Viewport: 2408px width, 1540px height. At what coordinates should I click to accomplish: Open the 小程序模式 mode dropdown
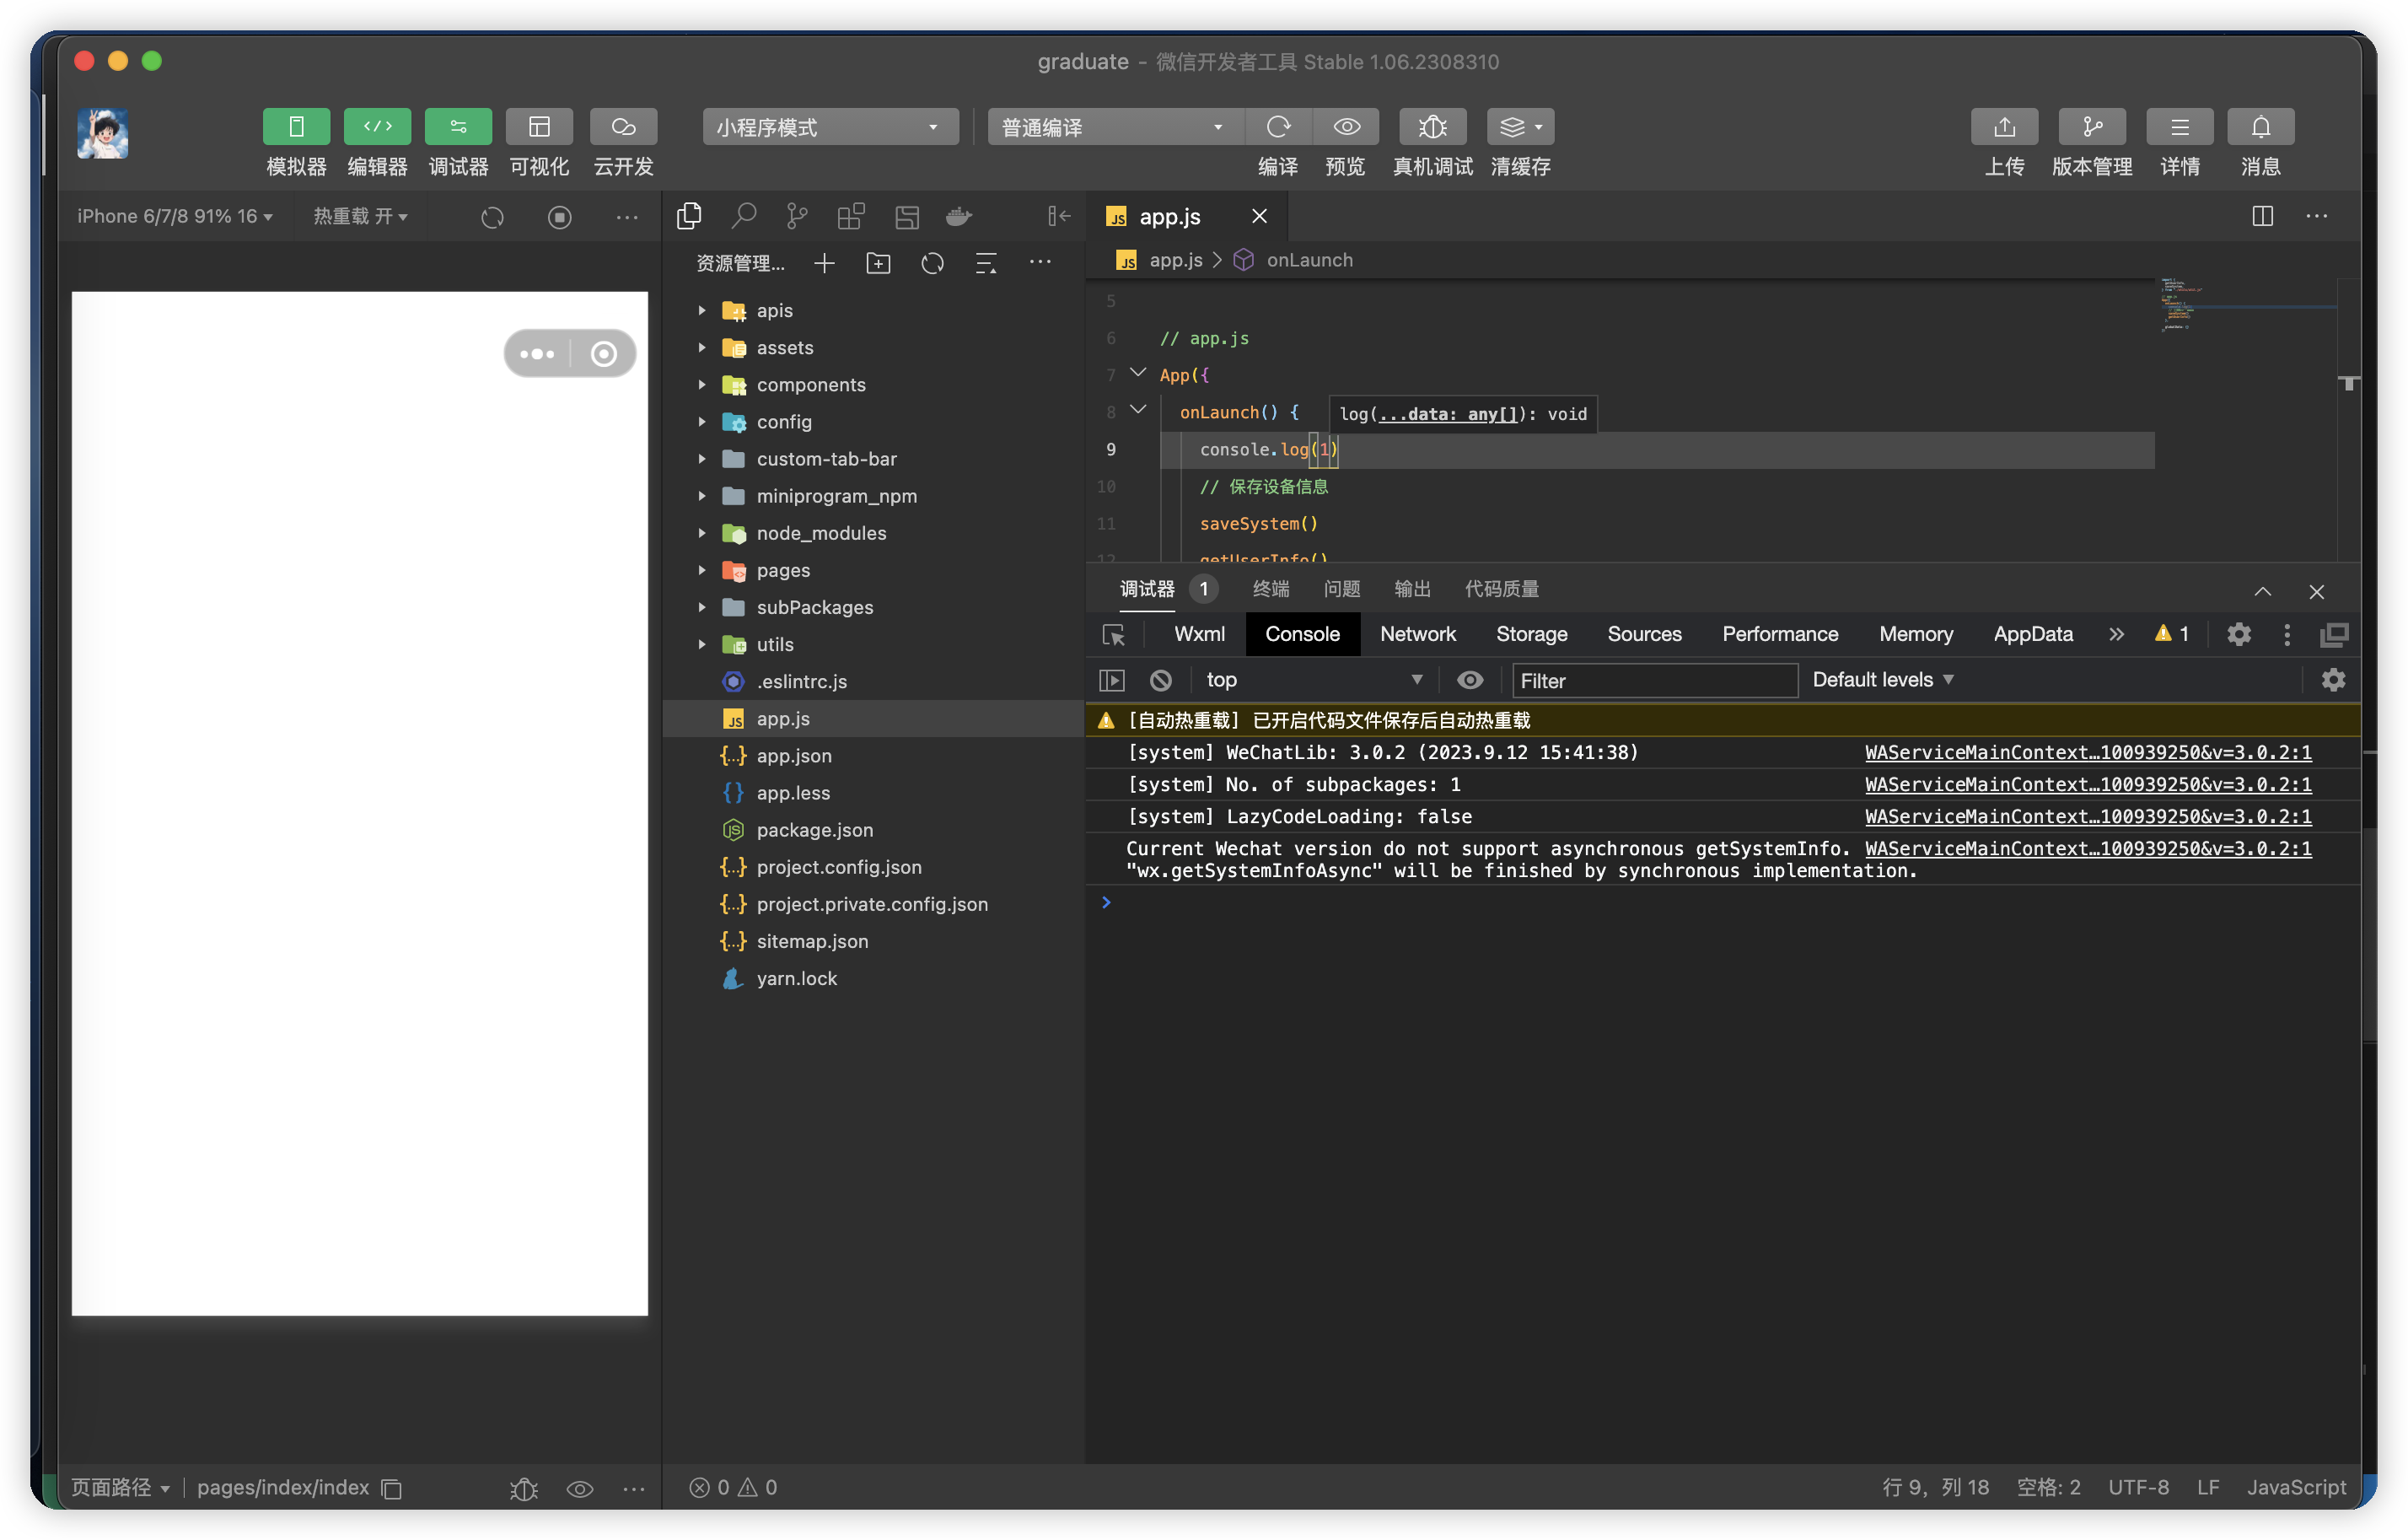(829, 127)
